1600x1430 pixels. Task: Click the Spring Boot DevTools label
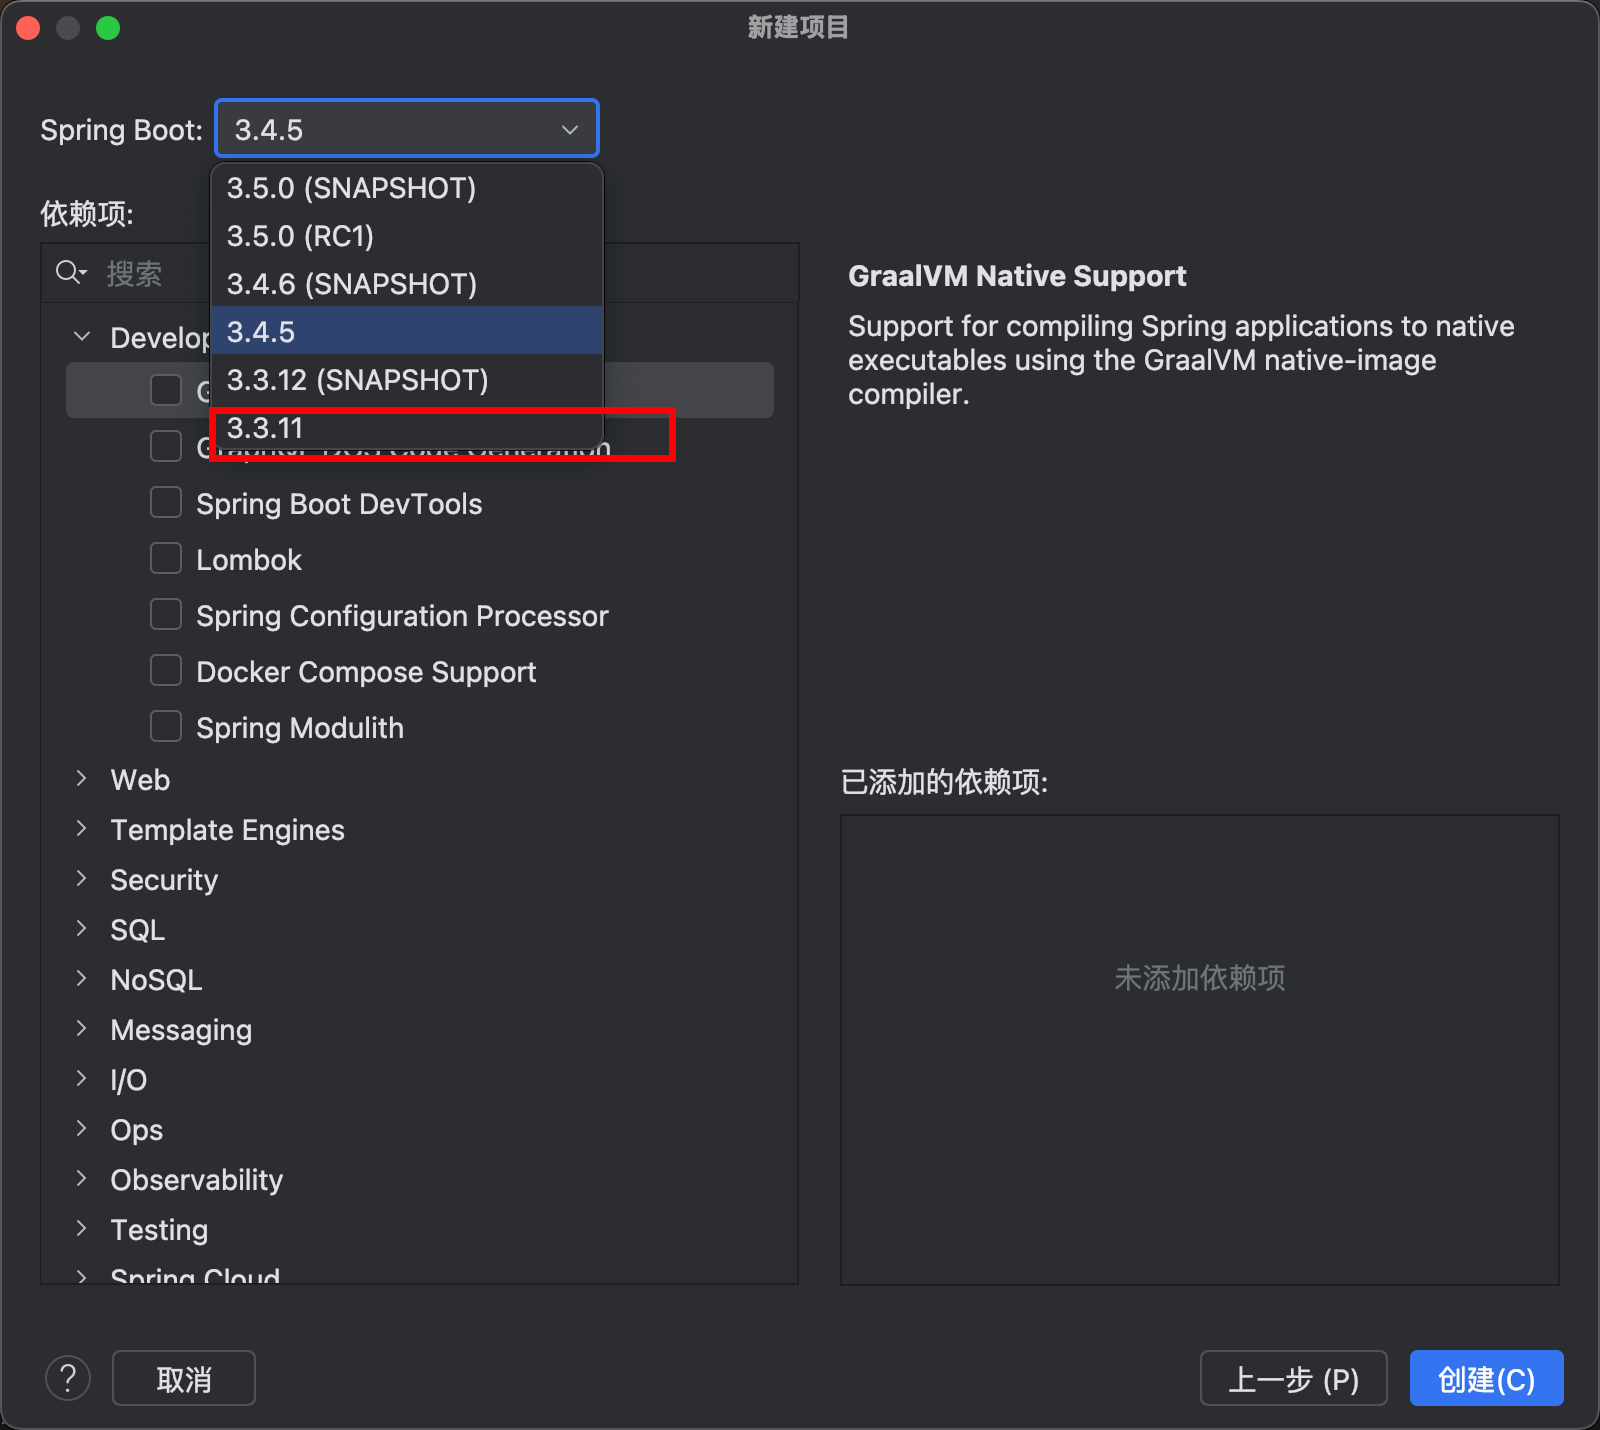(339, 504)
